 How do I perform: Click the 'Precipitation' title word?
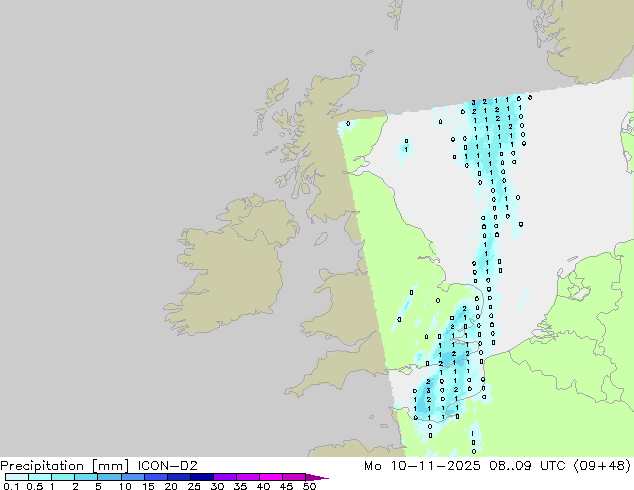[42, 466]
